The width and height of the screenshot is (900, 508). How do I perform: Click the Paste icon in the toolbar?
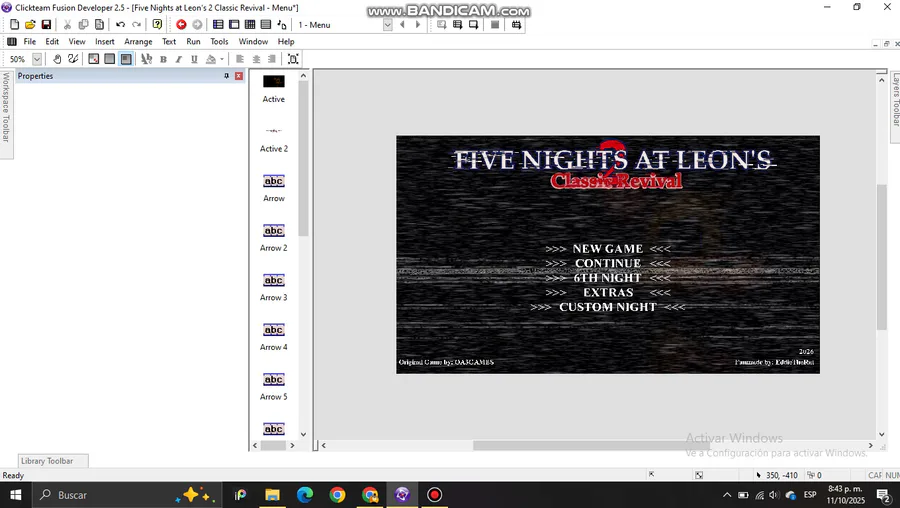click(x=99, y=25)
